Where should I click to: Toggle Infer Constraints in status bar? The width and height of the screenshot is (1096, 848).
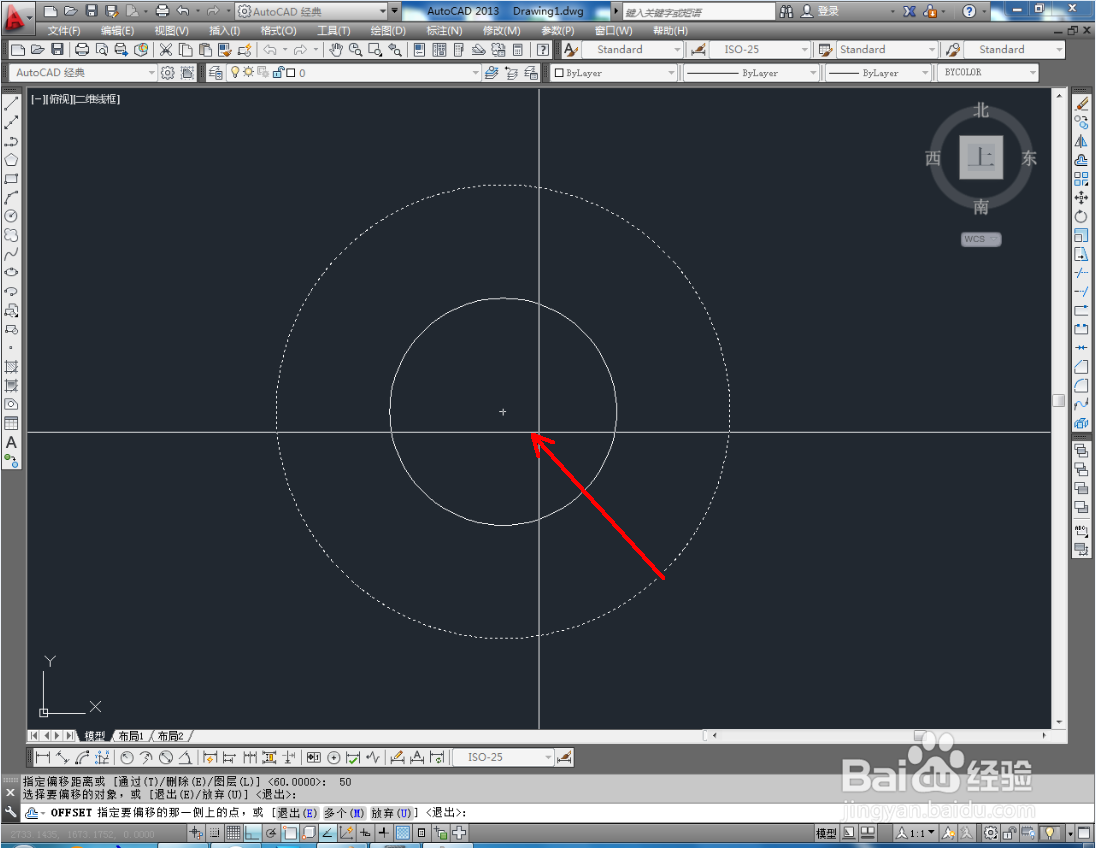pos(196,833)
